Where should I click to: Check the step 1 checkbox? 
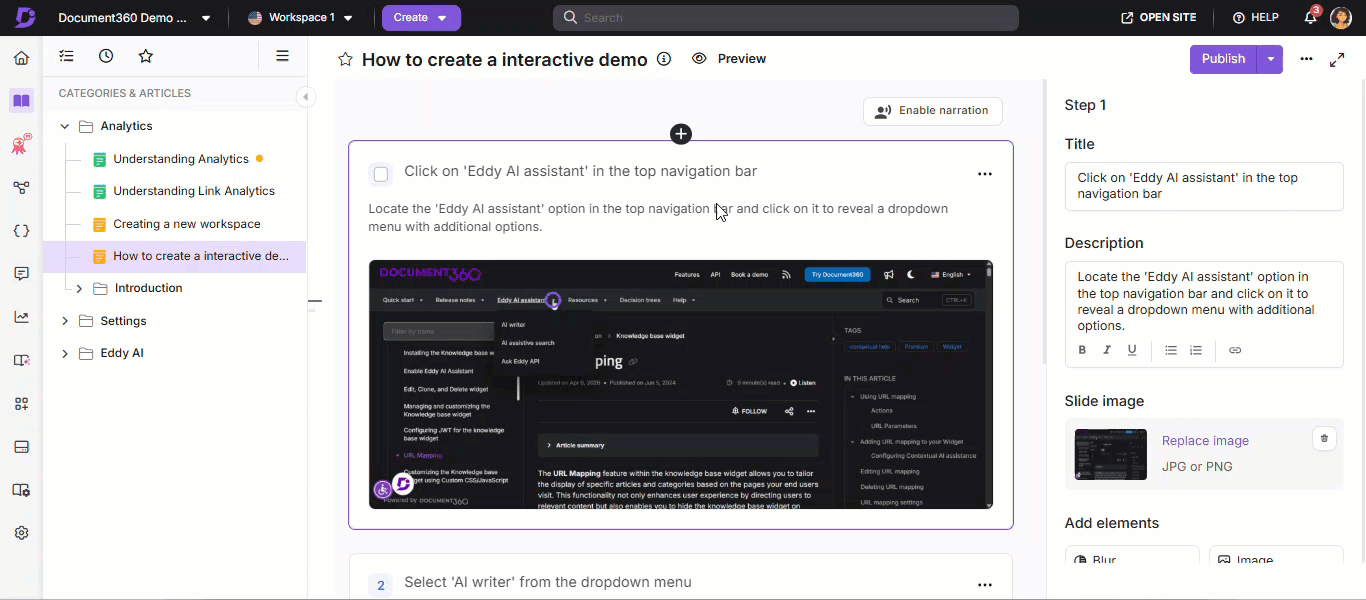click(x=381, y=174)
